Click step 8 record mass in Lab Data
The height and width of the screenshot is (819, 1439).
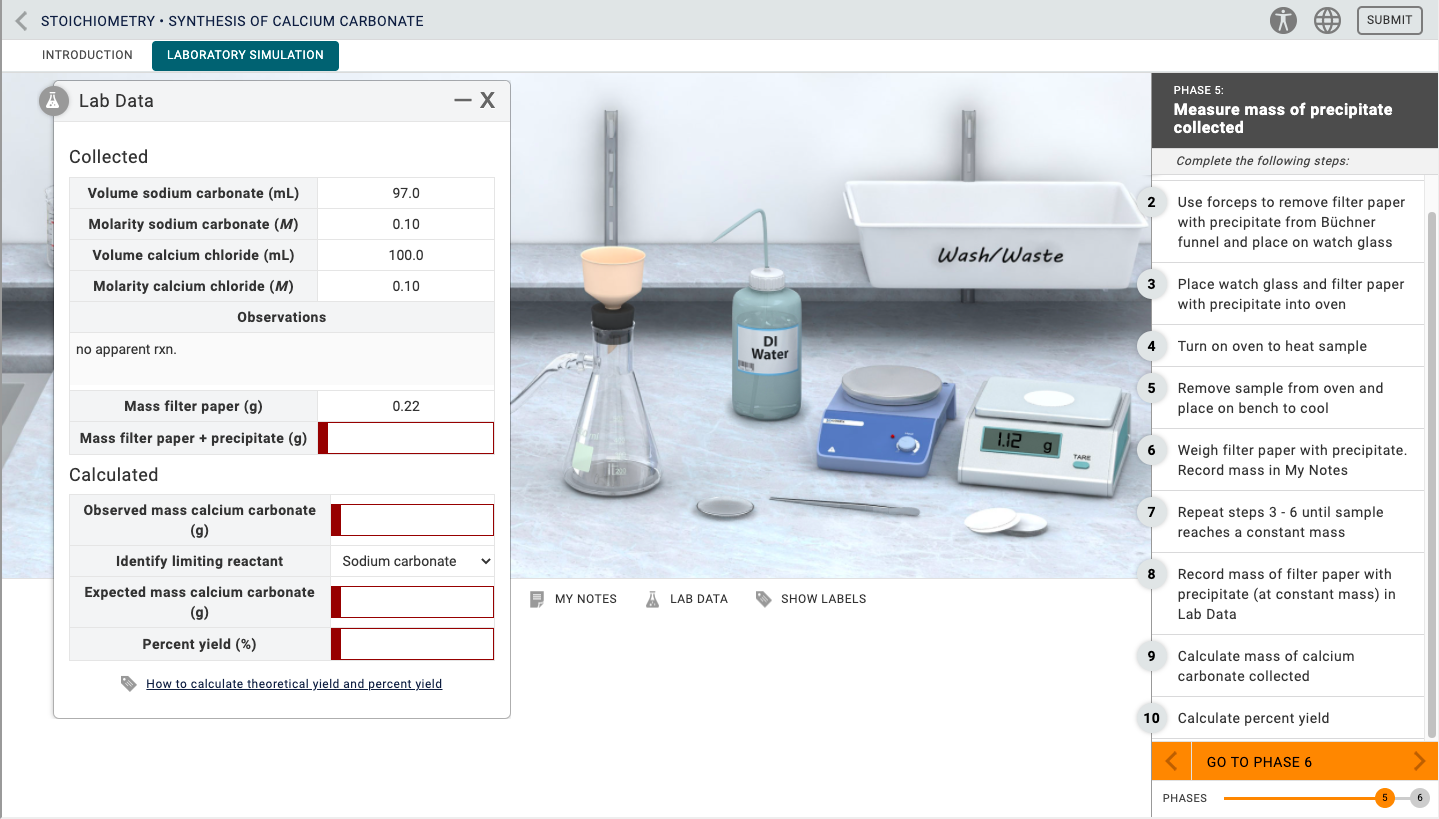[1287, 594]
